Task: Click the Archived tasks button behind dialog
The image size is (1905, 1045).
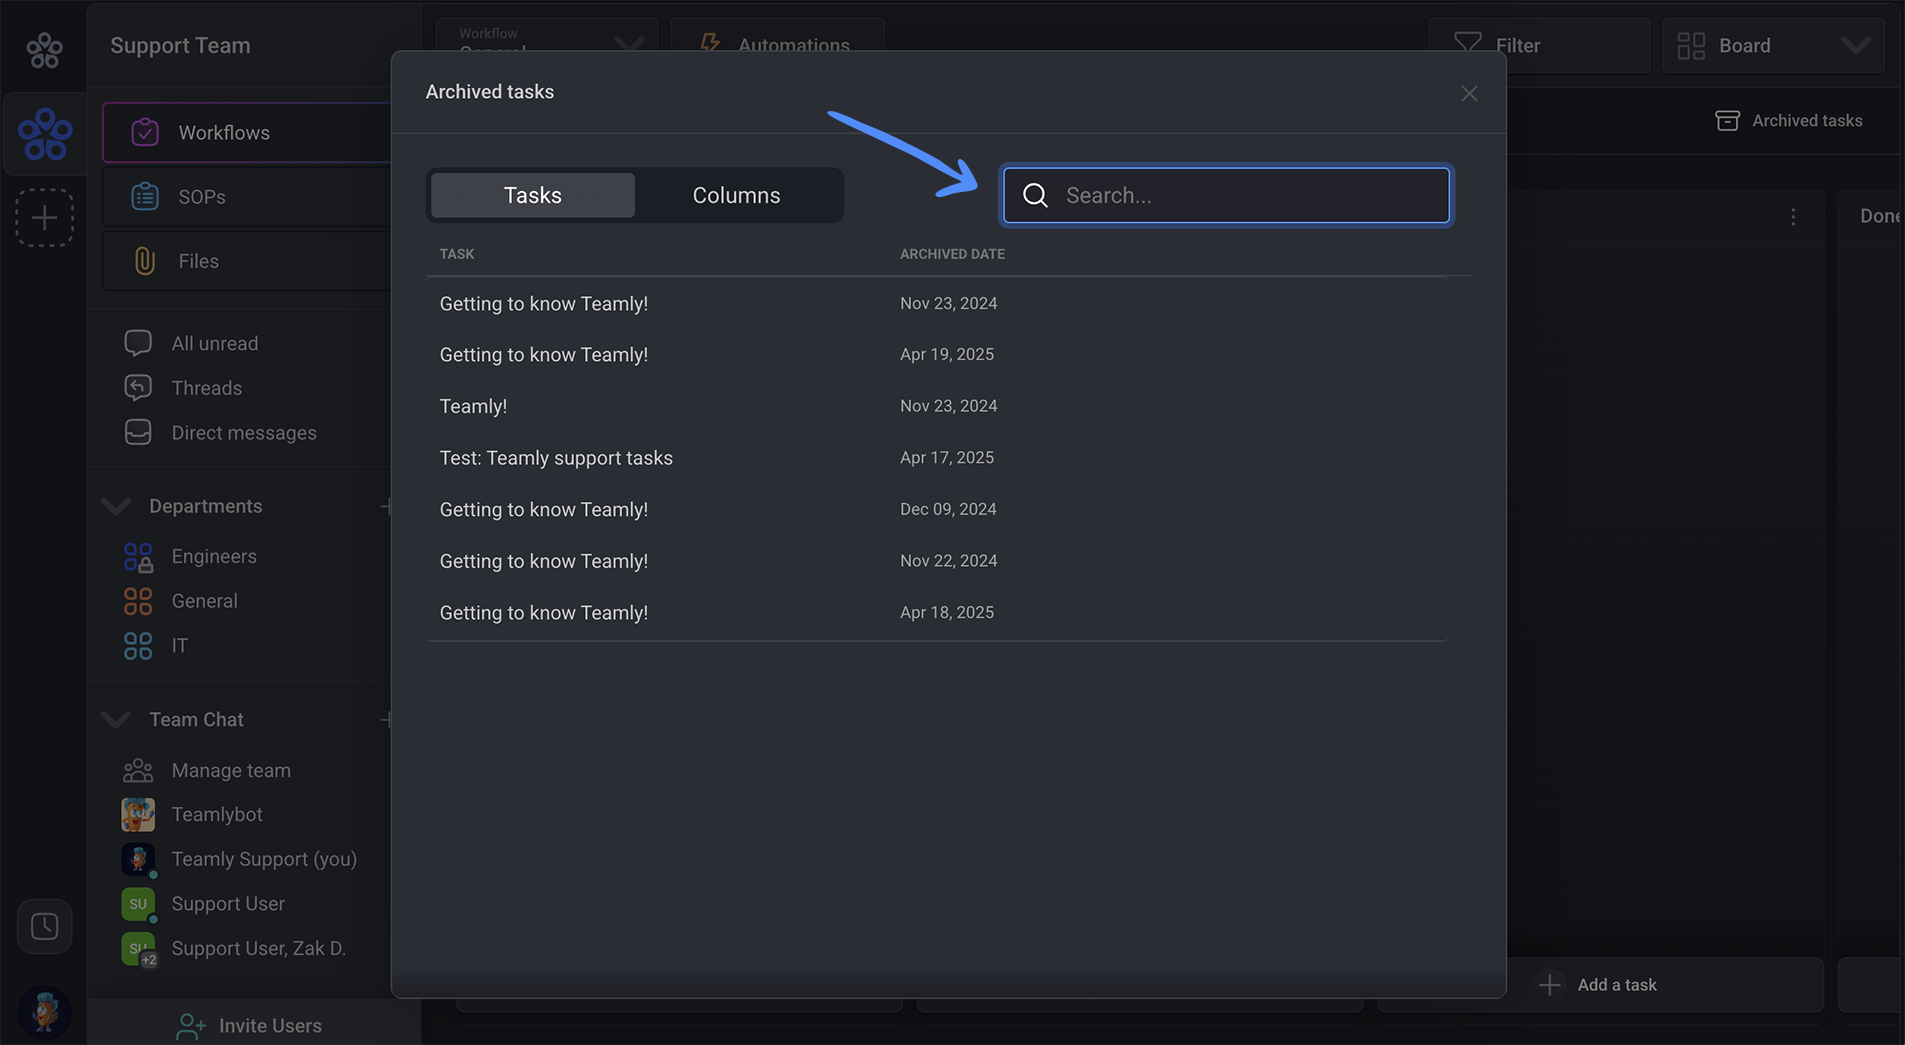Action: pyautogui.click(x=1789, y=120)
